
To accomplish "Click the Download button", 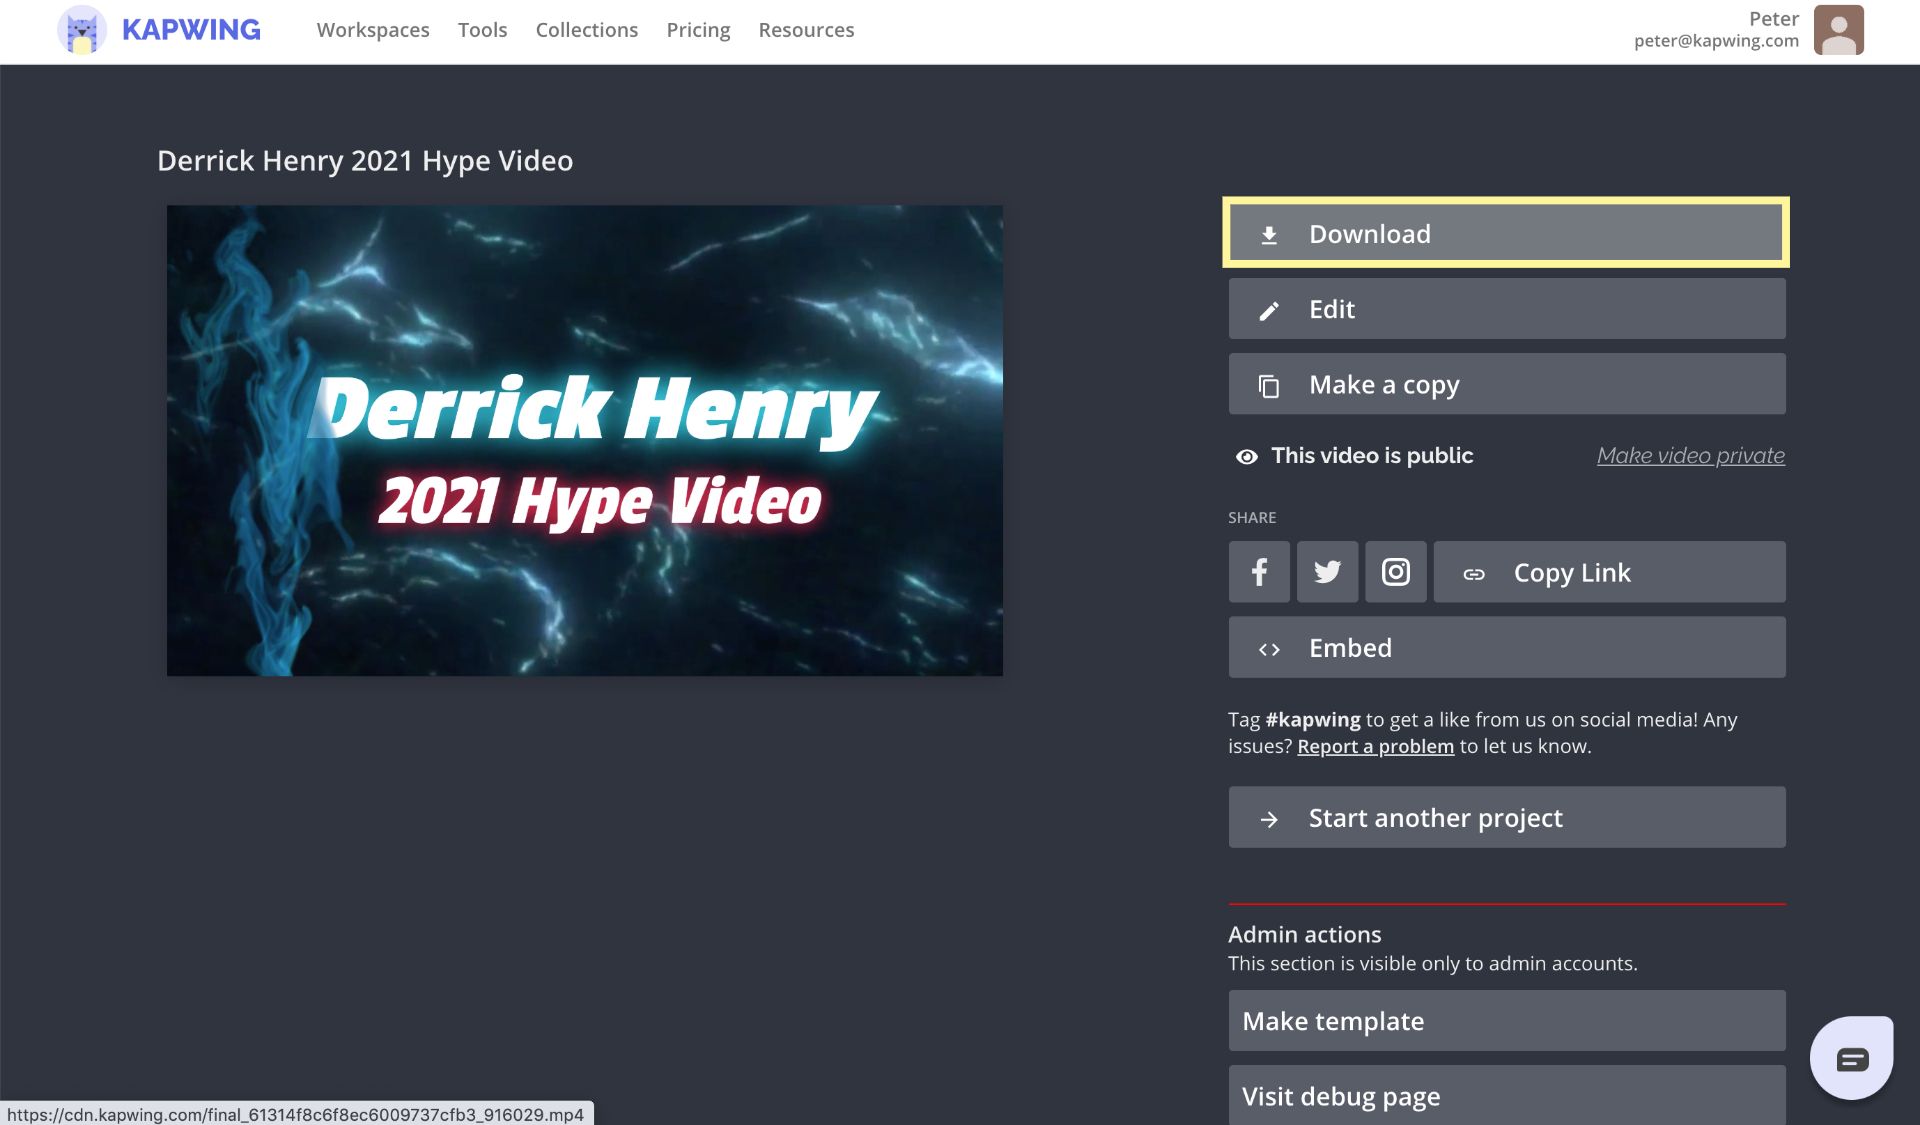I will (1506, 233).
